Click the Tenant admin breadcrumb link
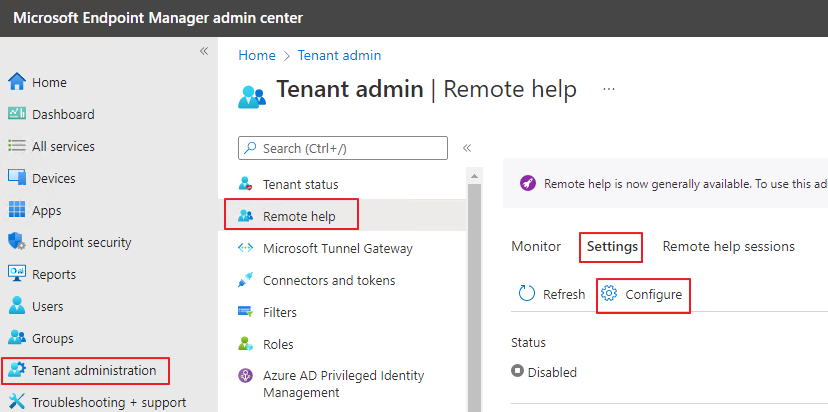The image size is (828, 412). pos(339,55)
